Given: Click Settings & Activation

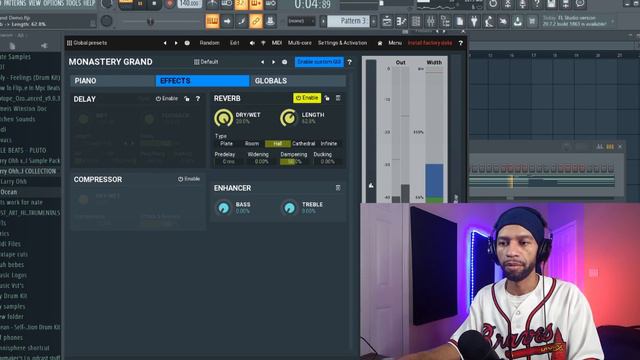Looking at the screenshot, I should point(342,43).
